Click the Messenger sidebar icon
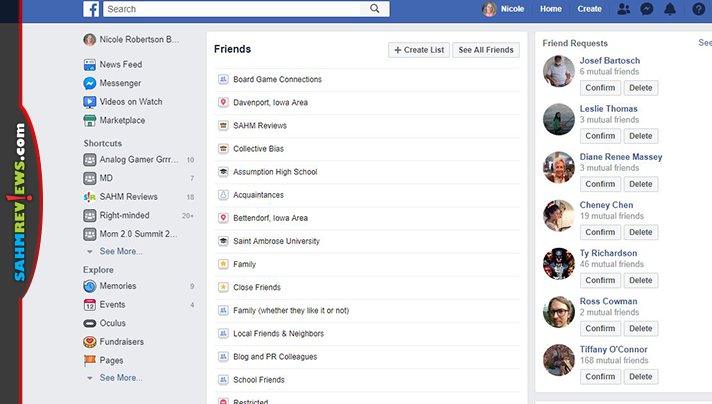The height and width of the screenshot is (404, 712). 89,83
